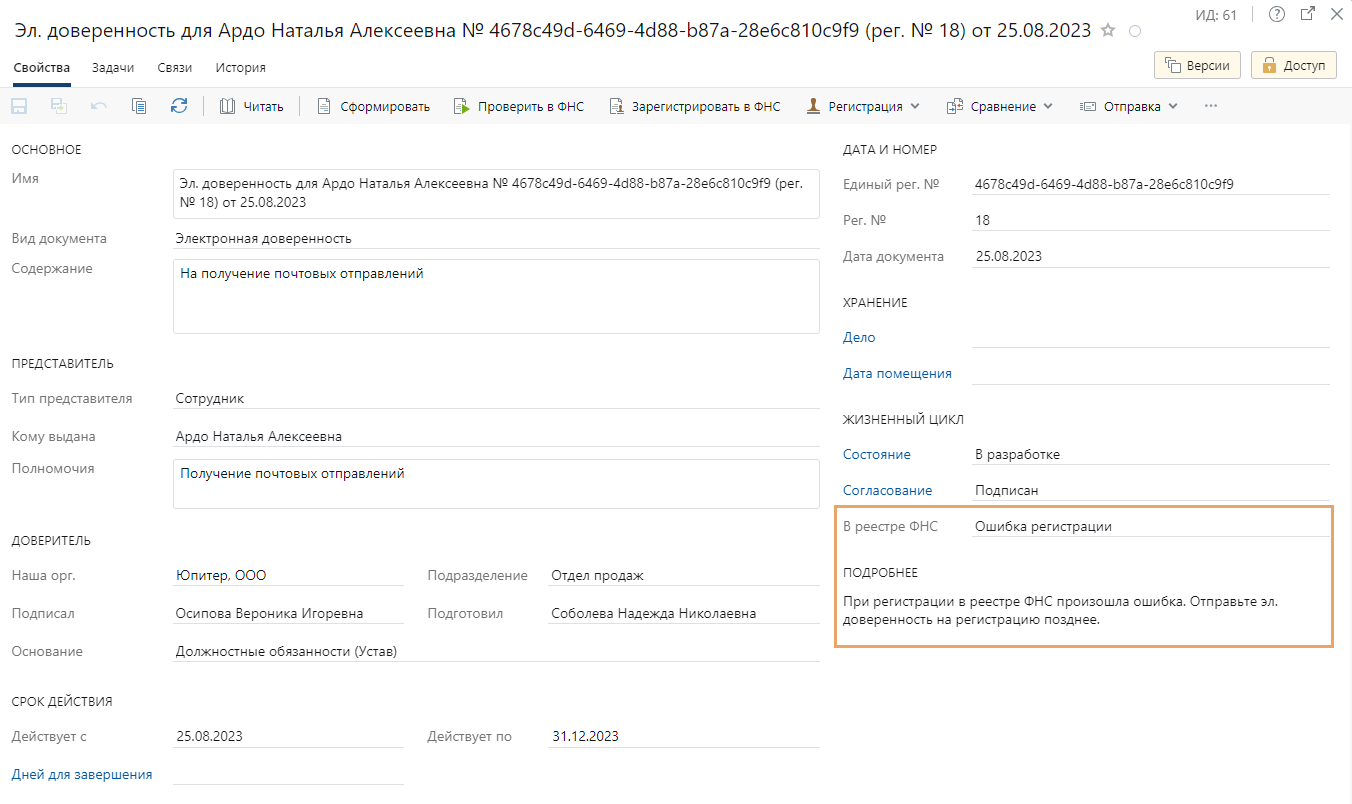Expand the Отправка dropdown menu
Screen dimensions: 1352x804
point(1130,106)
